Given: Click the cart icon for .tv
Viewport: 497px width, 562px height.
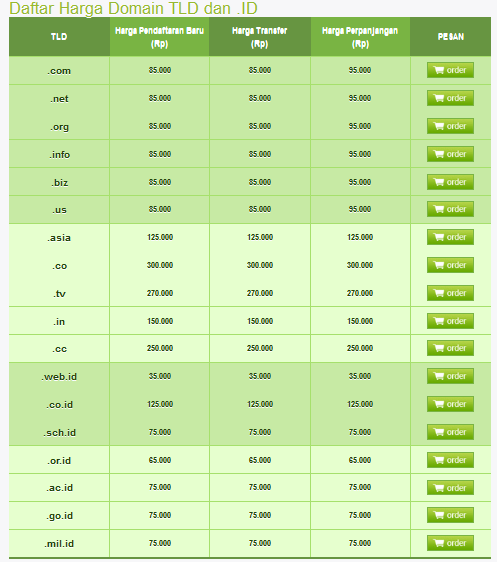Looking at the screenshot, I should [x=439, y=293].
